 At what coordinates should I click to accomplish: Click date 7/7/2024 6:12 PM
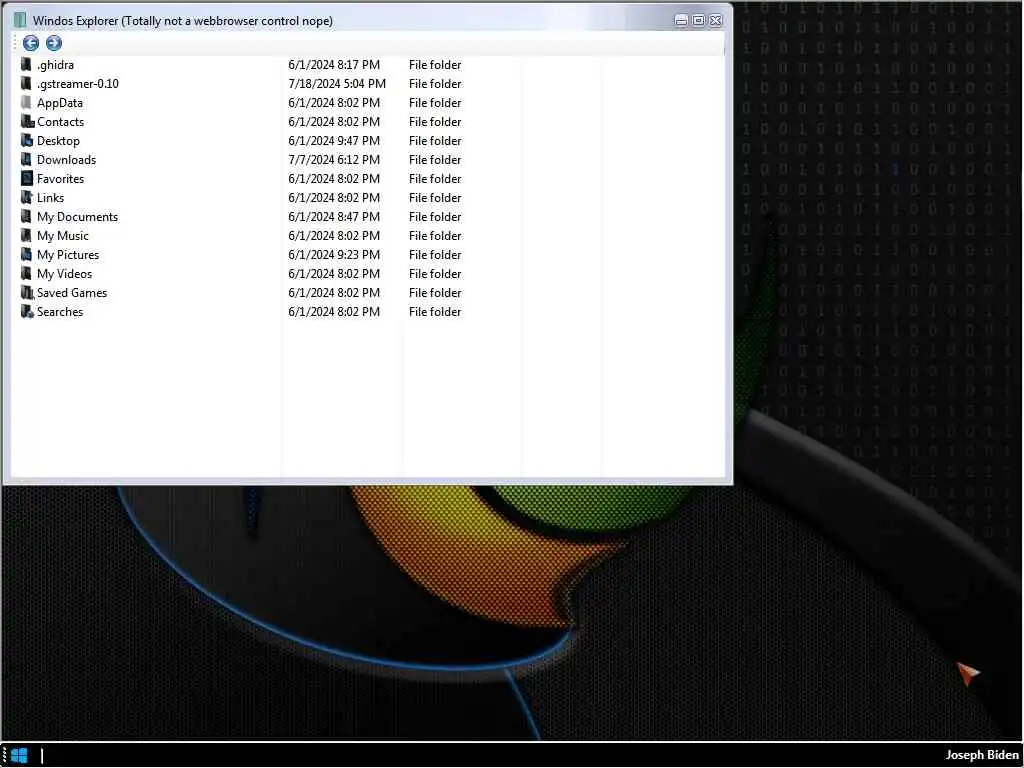coord(334,159)
